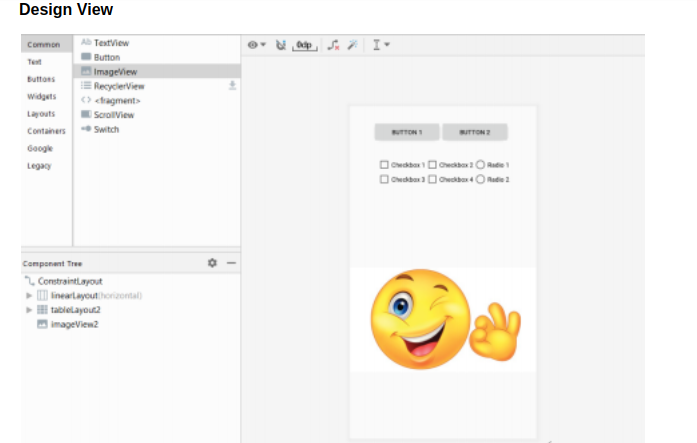Select linearLayout in Component Tree
697x443 pixels.
[x=74, y=295]
